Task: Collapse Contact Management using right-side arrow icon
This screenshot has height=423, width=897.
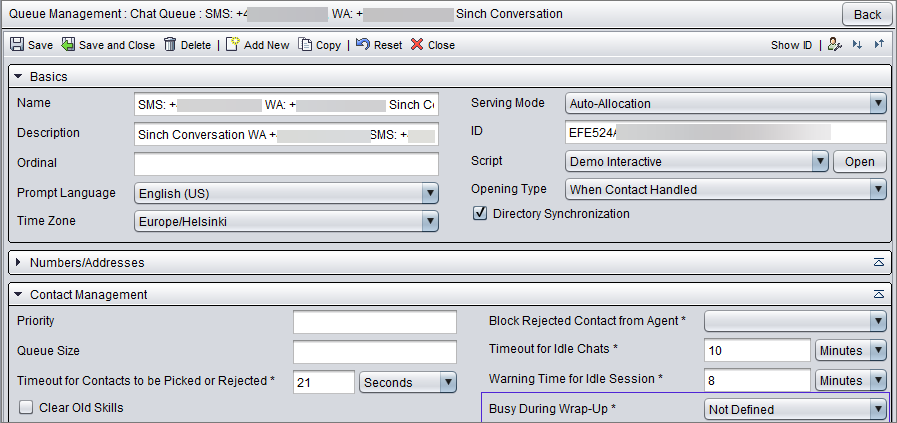Action: click(x=879, y=294)
